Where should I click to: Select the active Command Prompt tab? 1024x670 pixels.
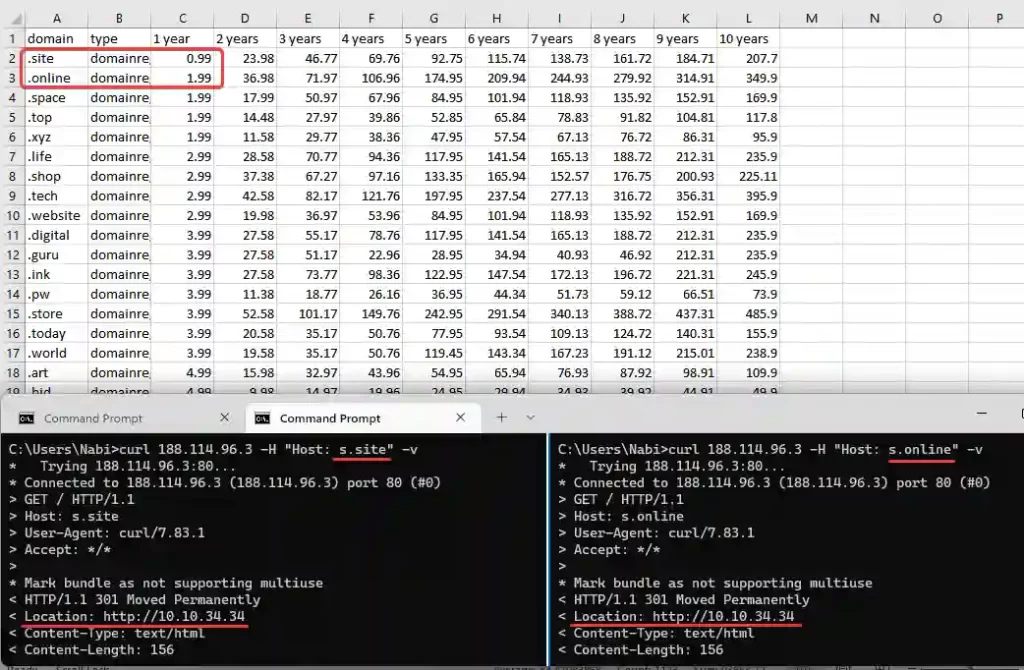click(x=363, y=419)
